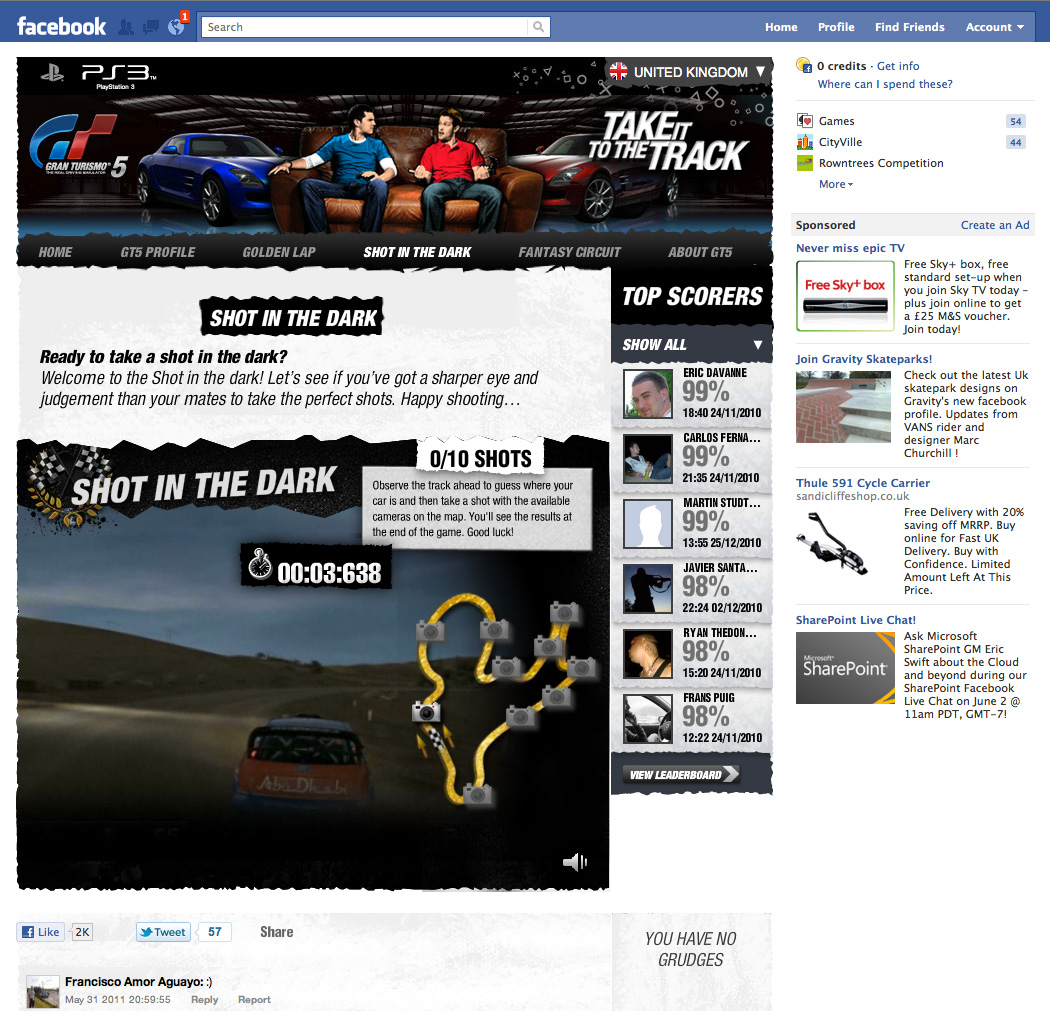Image resolution: width=1050 pixels, height=1011 pixels.
Task: Click the Share link below the game
Action: (277, 932)
